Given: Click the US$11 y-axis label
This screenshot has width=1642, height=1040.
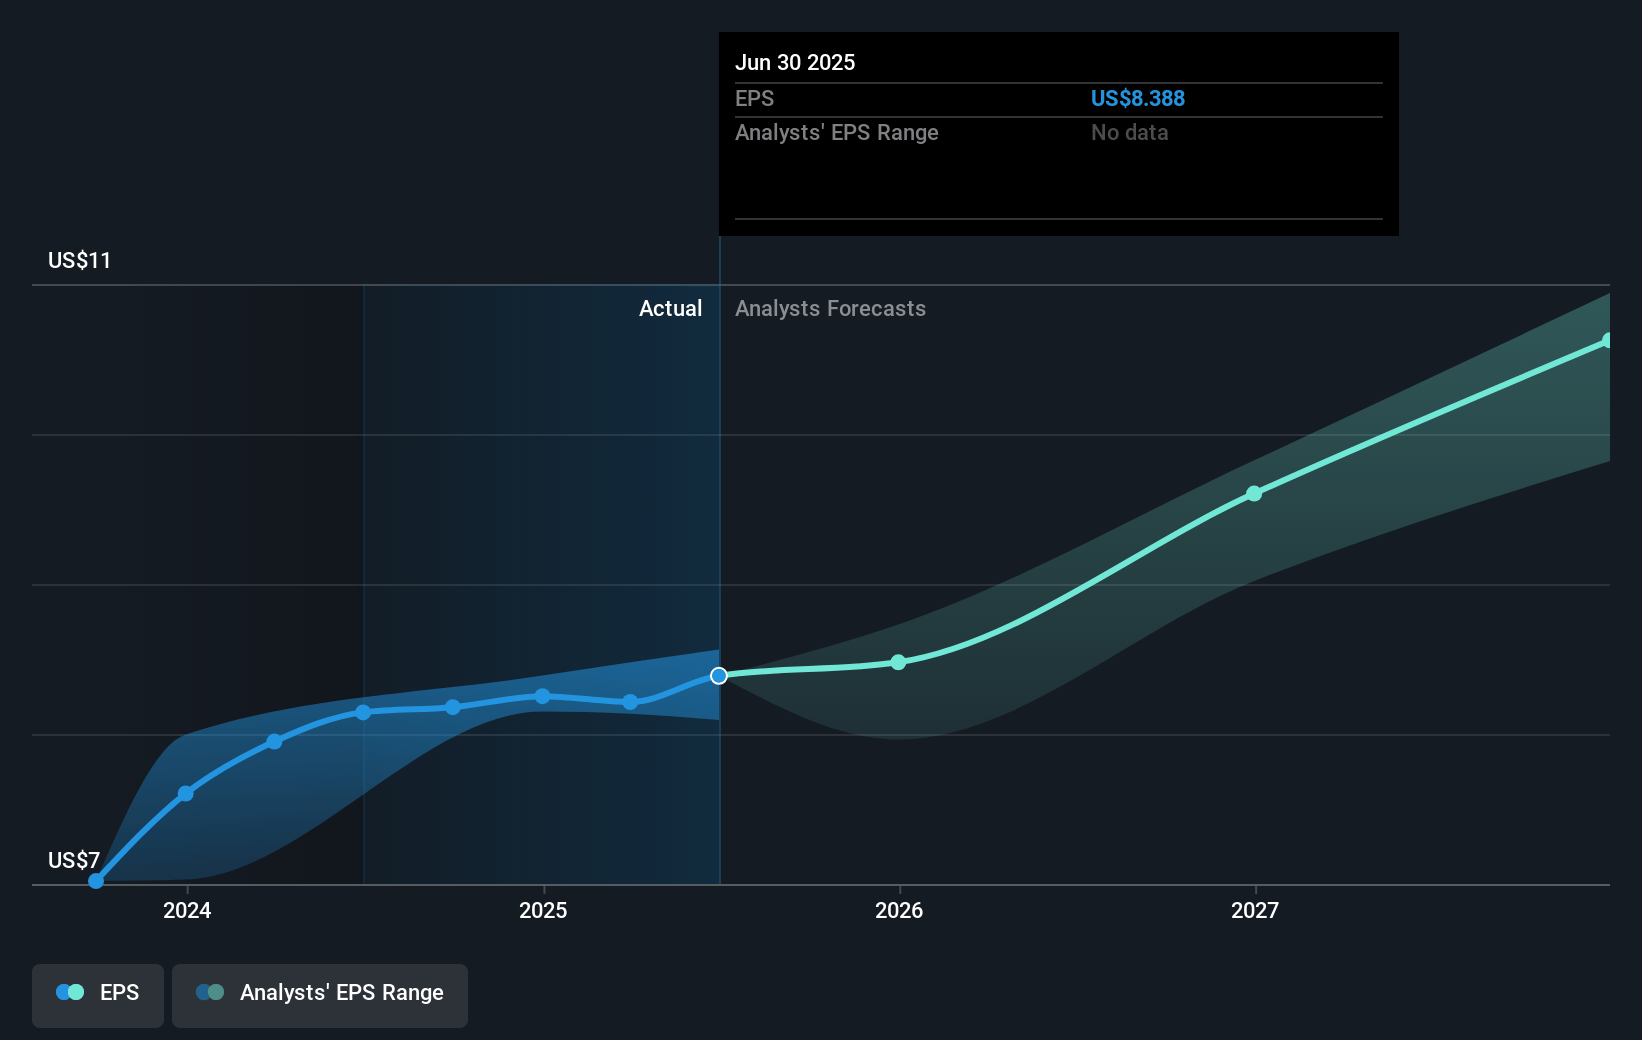Looking at the screenshot, I should click(80, 260).
